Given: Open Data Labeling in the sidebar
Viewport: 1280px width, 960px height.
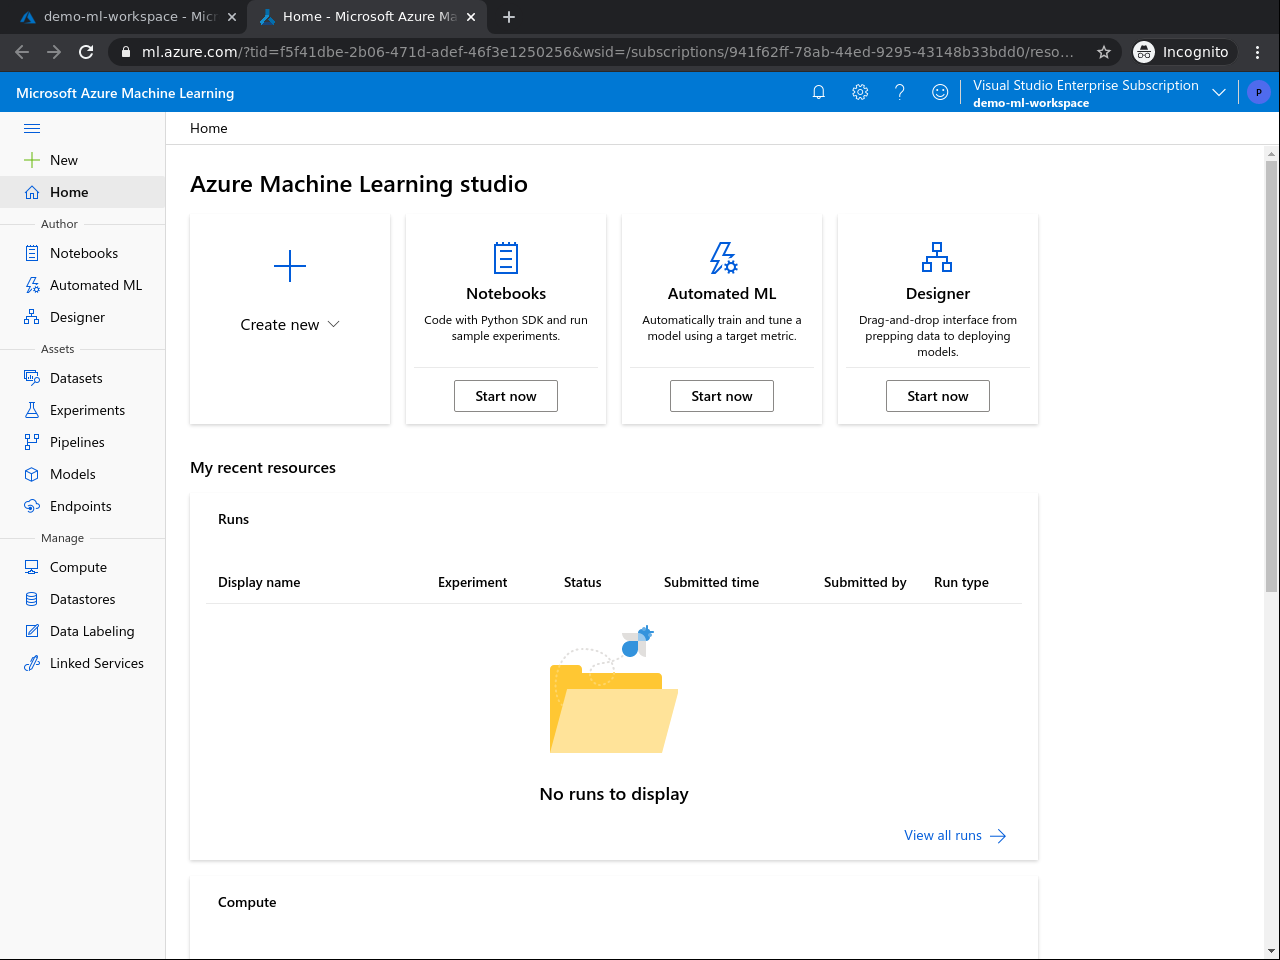Looking at the screenshot, I should click(92, 630).
